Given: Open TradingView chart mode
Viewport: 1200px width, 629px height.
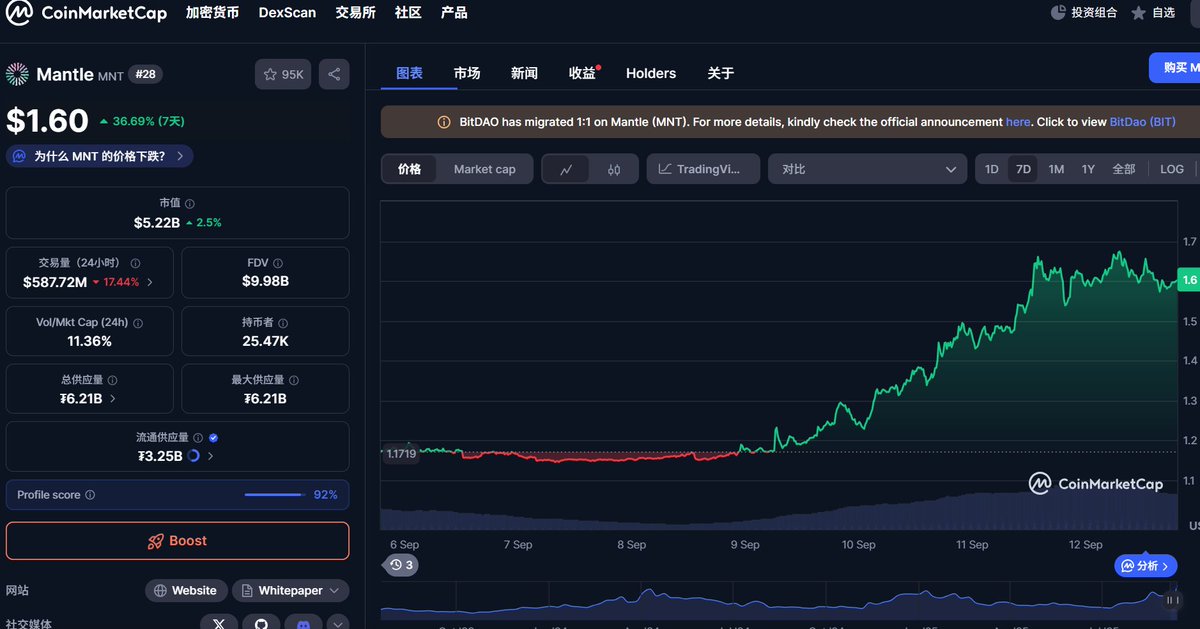Looking at the screenshot, I should pyautogui.click(x=703, y=169).
